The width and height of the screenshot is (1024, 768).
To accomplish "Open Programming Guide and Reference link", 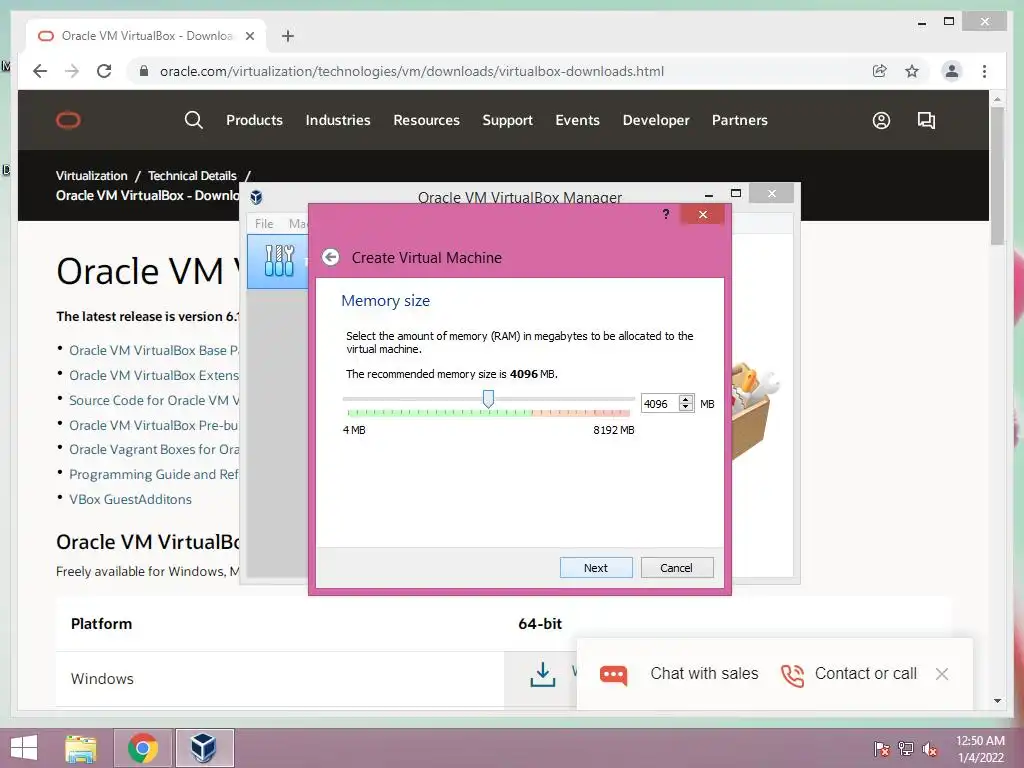I will (153, 474).
